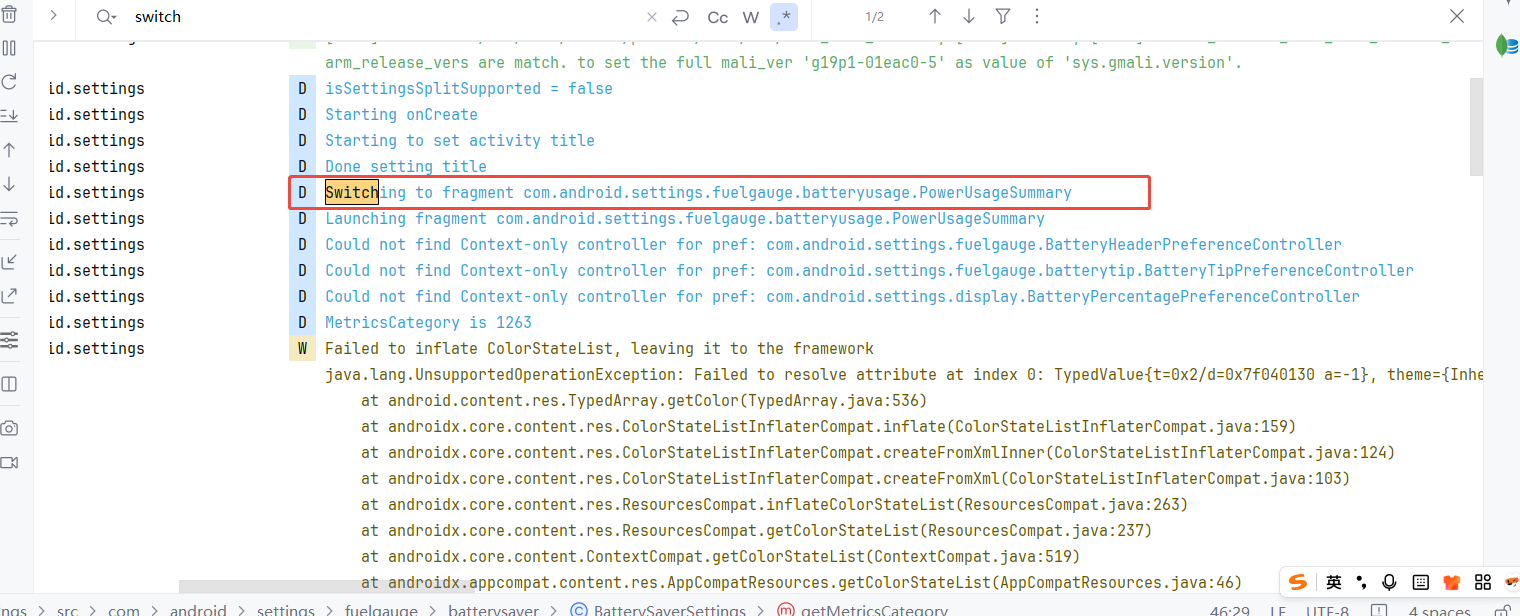Click the Sogou input method logo
Screen dimensions: 1520x616
click(1298, 582)
